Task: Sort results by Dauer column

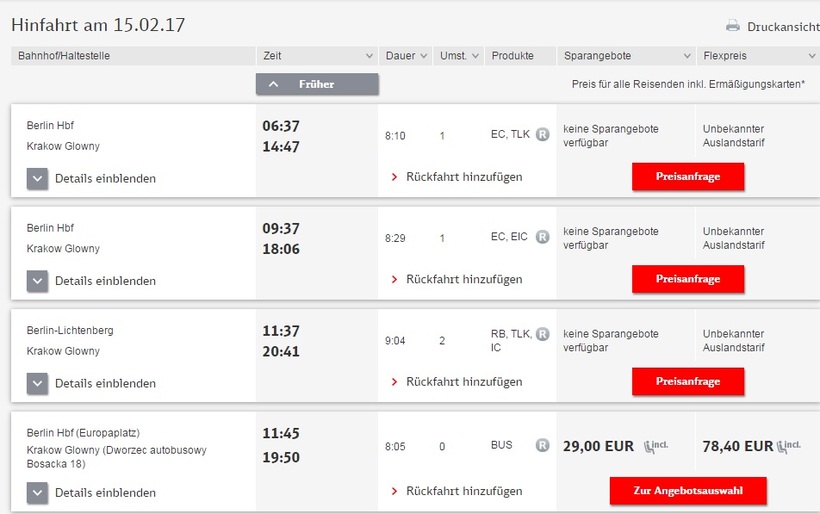Action: (x=407, y=56)
